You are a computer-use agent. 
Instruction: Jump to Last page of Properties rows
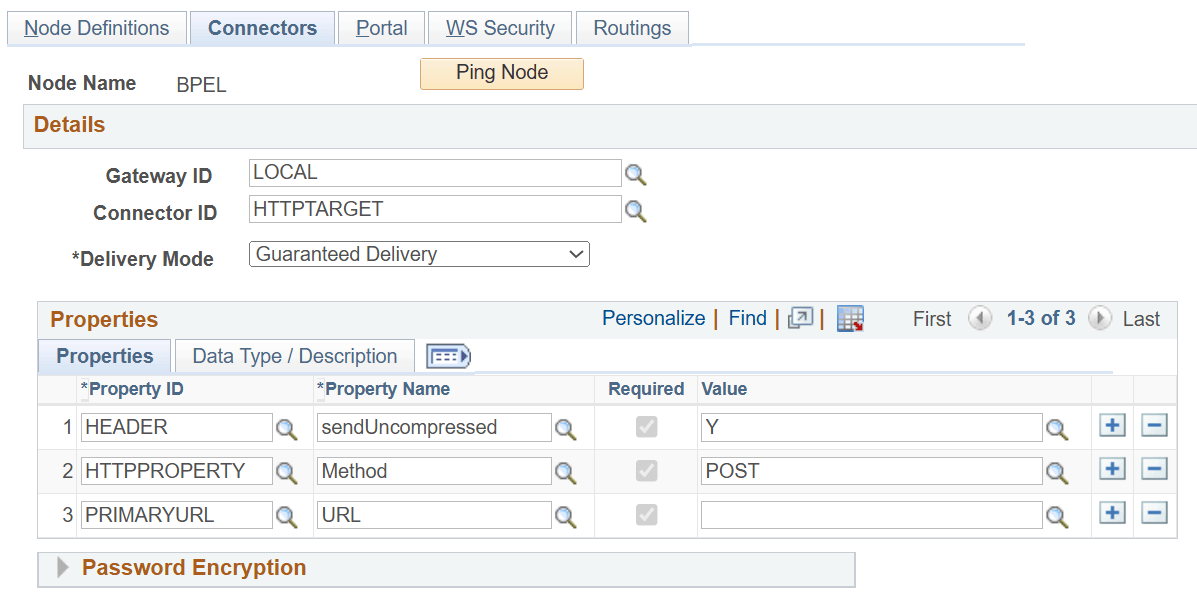1142,318
